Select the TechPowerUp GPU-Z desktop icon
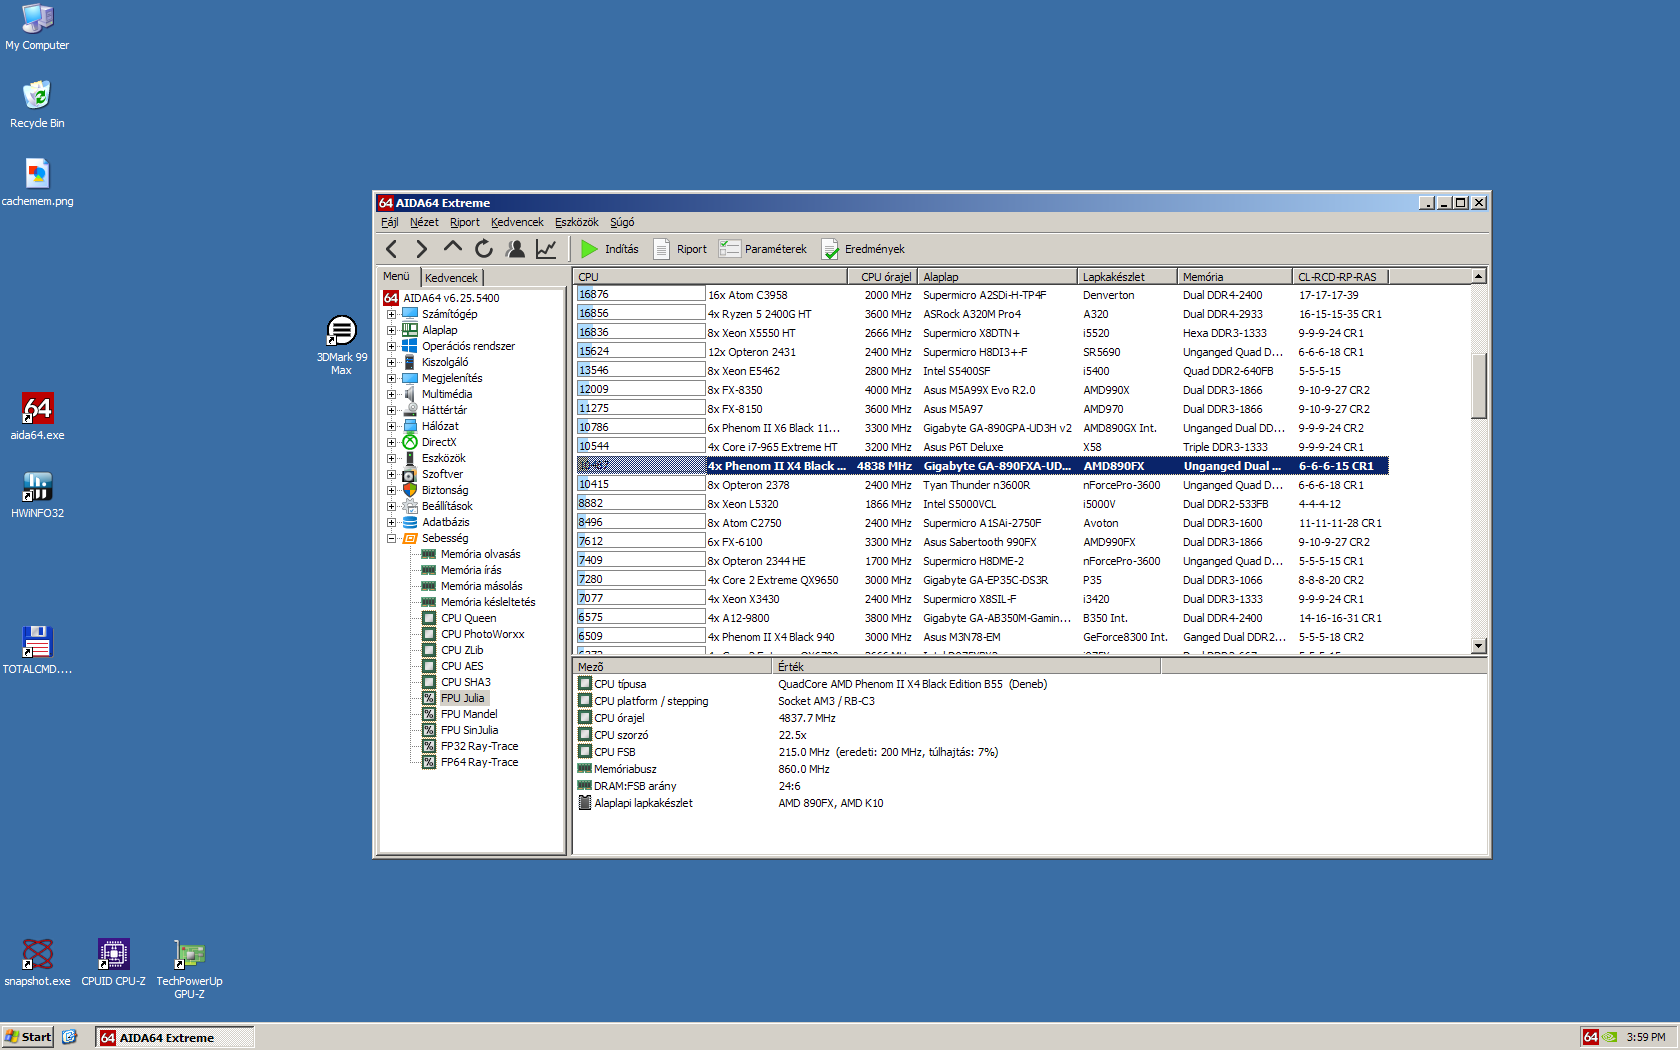This screenshot has height=1050, width=1680. pyautogui.click(x=189, y=969)
